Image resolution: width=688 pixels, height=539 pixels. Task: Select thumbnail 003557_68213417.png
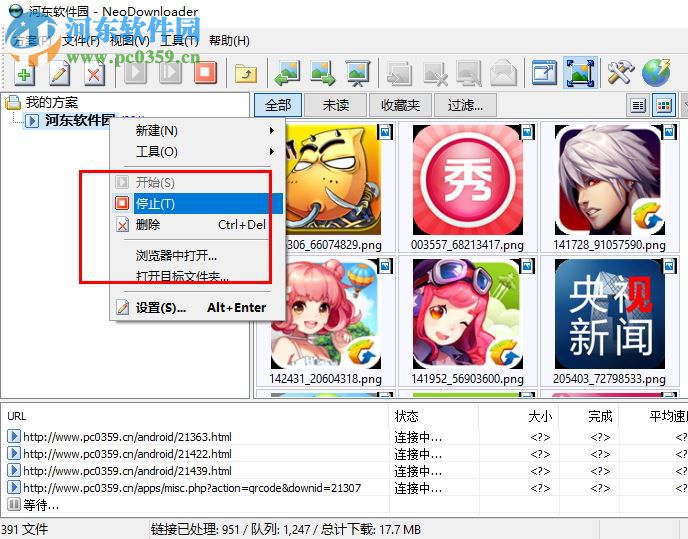[x=467, y=187]
